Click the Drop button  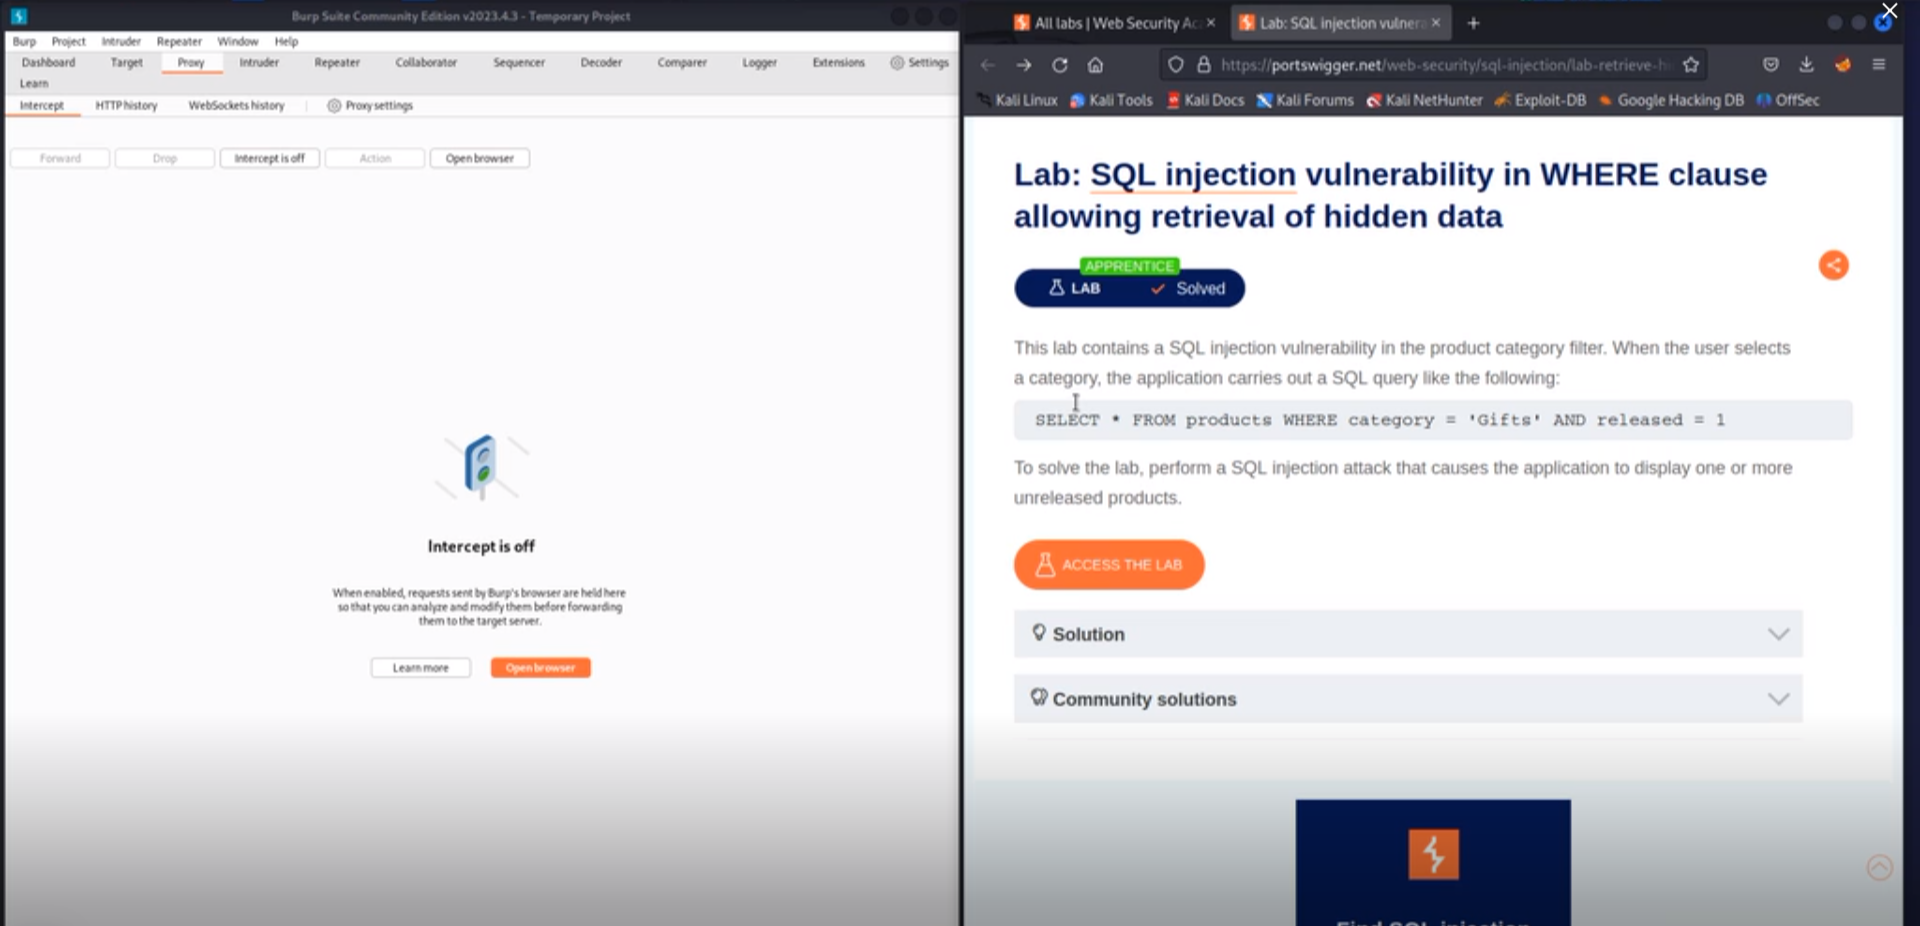[x=165, y=158]
